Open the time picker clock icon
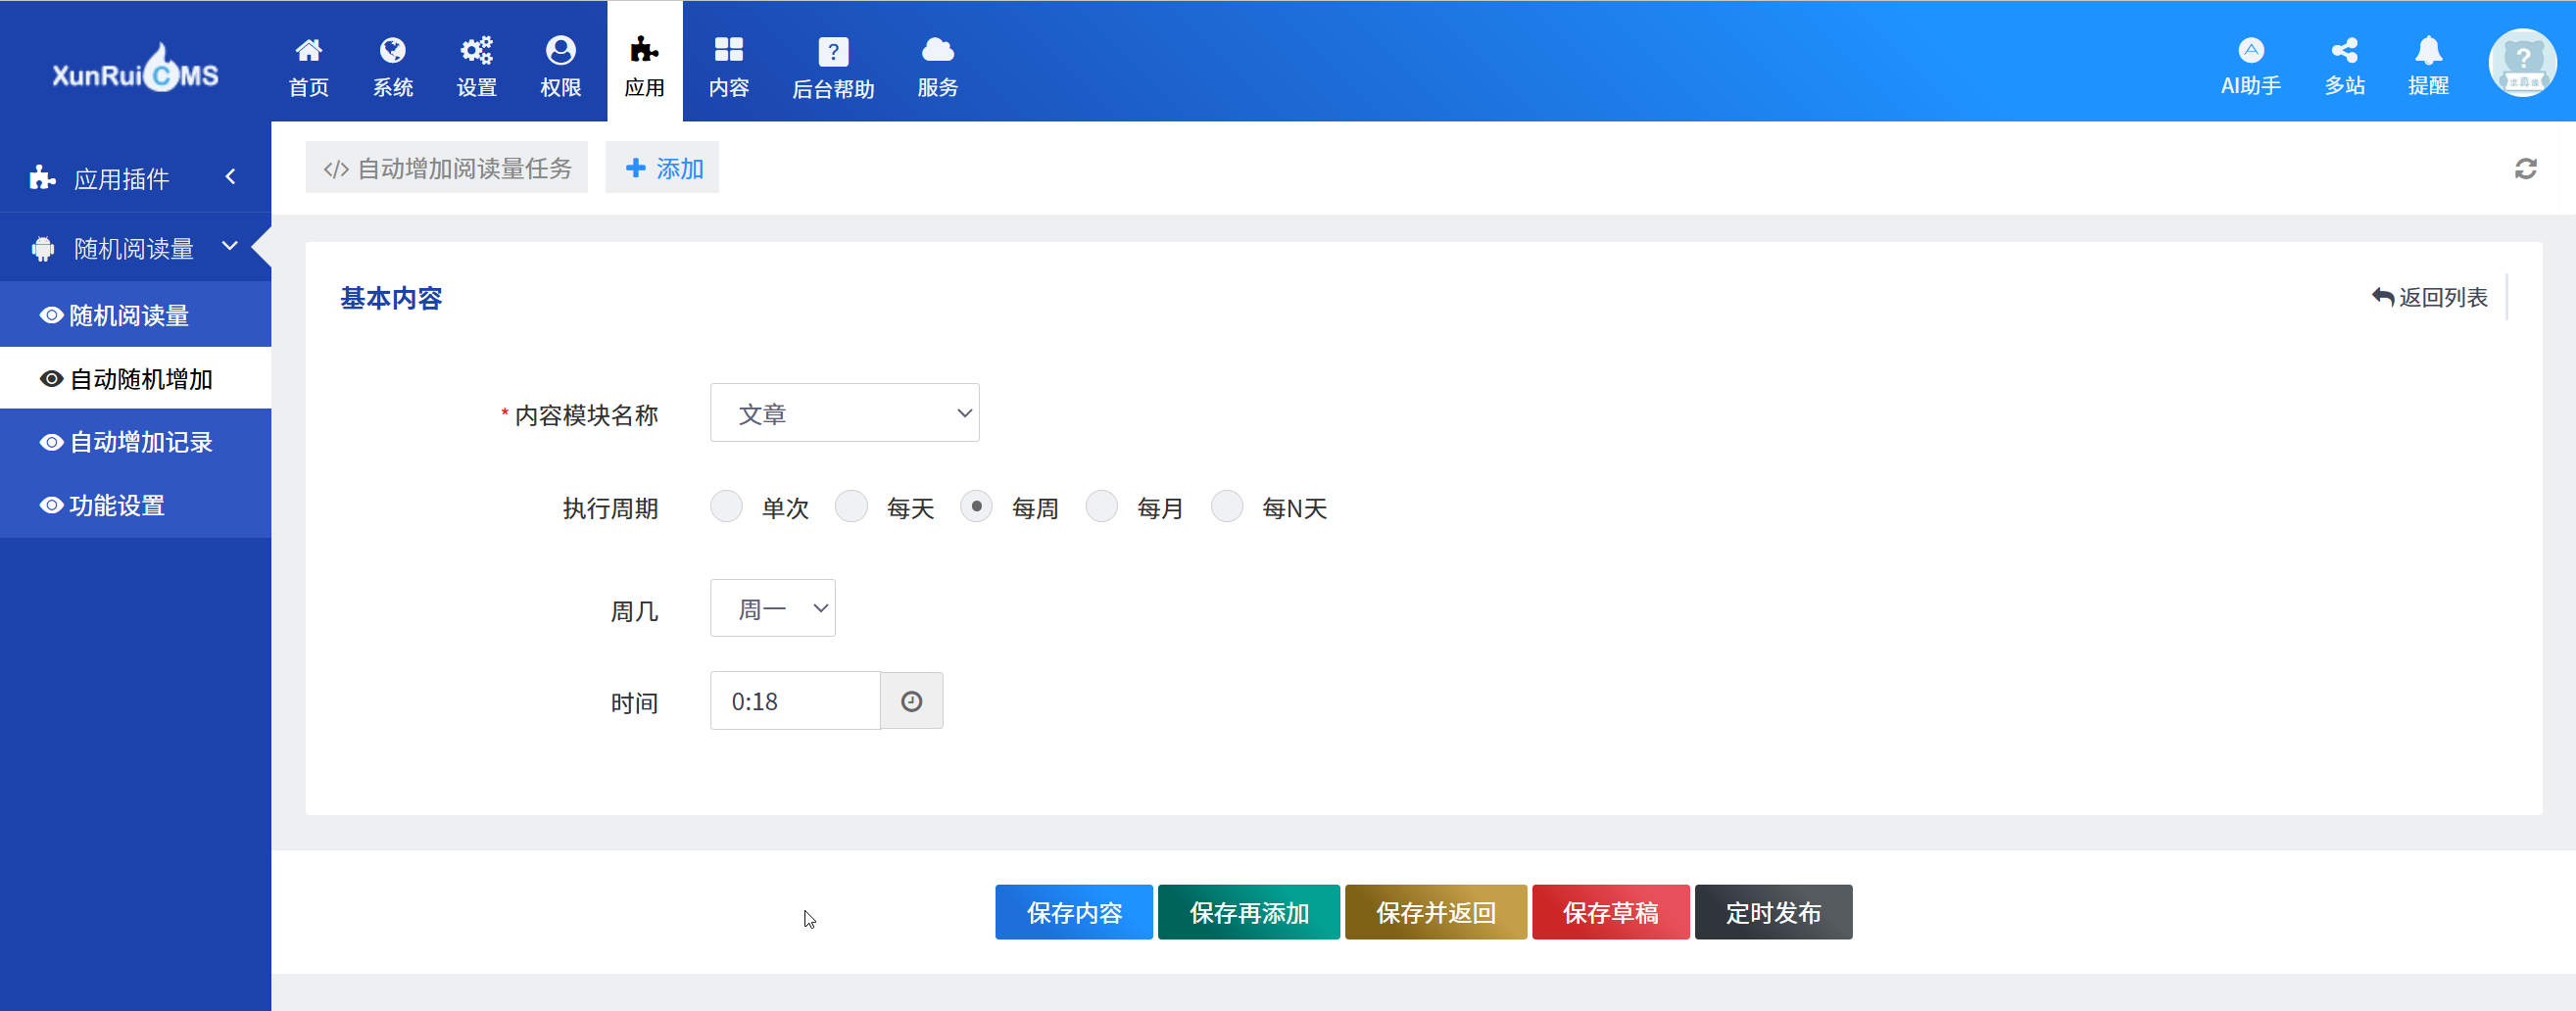Viewport: 2576px width, 1011px height. coord(911,701)
